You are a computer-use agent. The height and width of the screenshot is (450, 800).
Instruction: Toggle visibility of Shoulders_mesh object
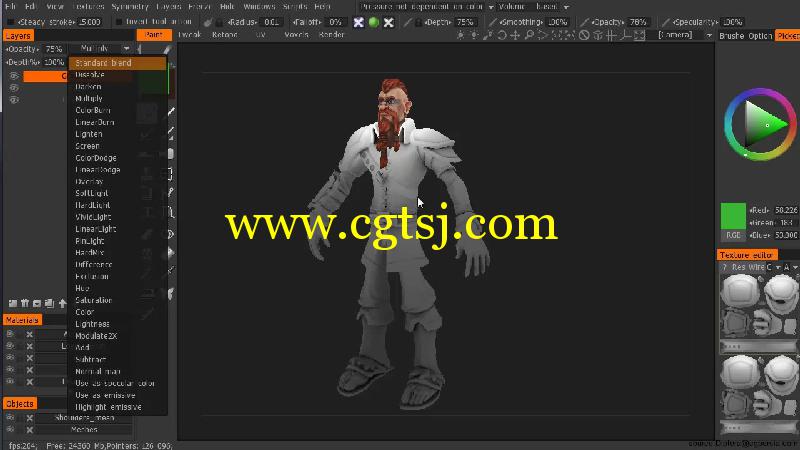(10, 417)
